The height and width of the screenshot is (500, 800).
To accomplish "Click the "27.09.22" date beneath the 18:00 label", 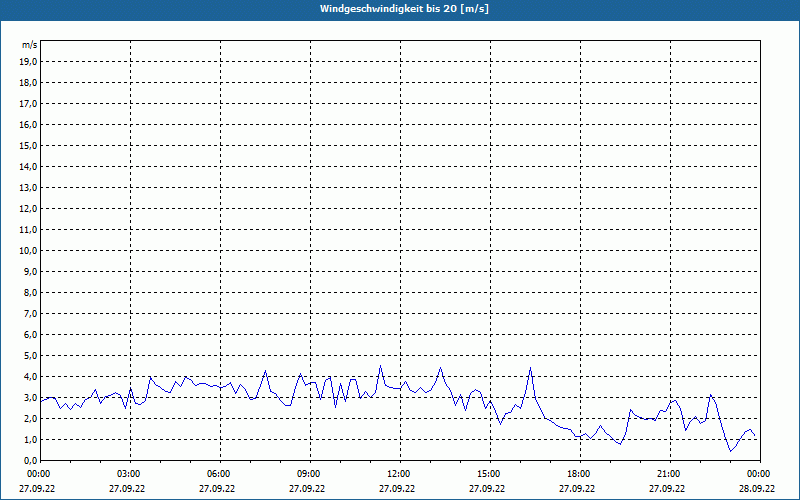I will 577,488.
